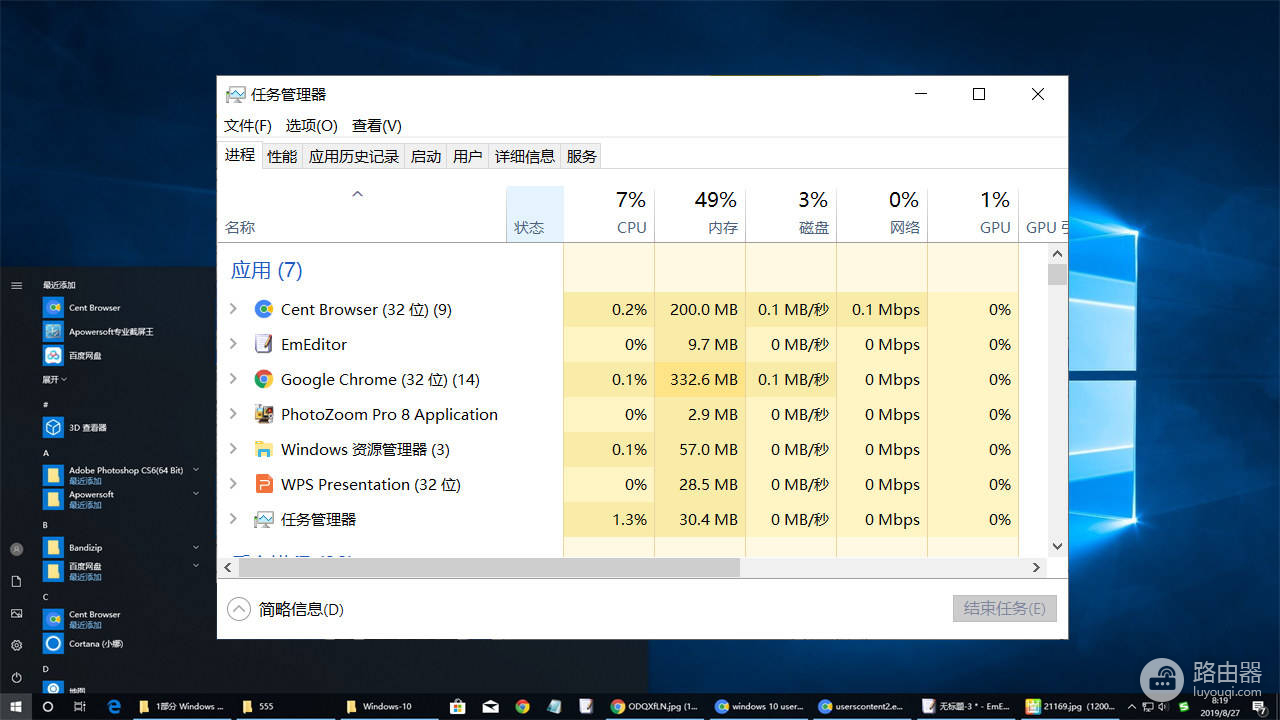This screenshot has width=1280, height=720.
Task: Expand Adobe Photoshop CS6 folder in Start menu
Action: [x=196, y=469]
